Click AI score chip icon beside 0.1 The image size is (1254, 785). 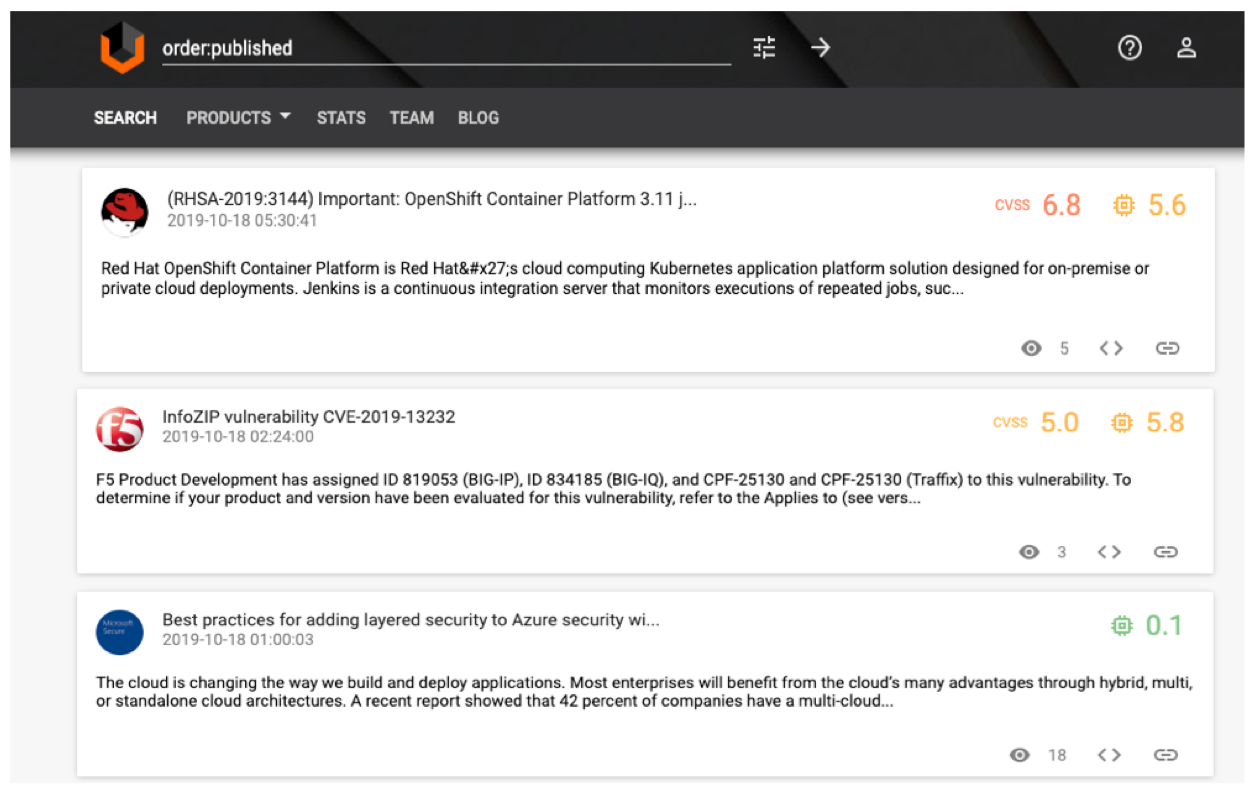pos(1122,626)
